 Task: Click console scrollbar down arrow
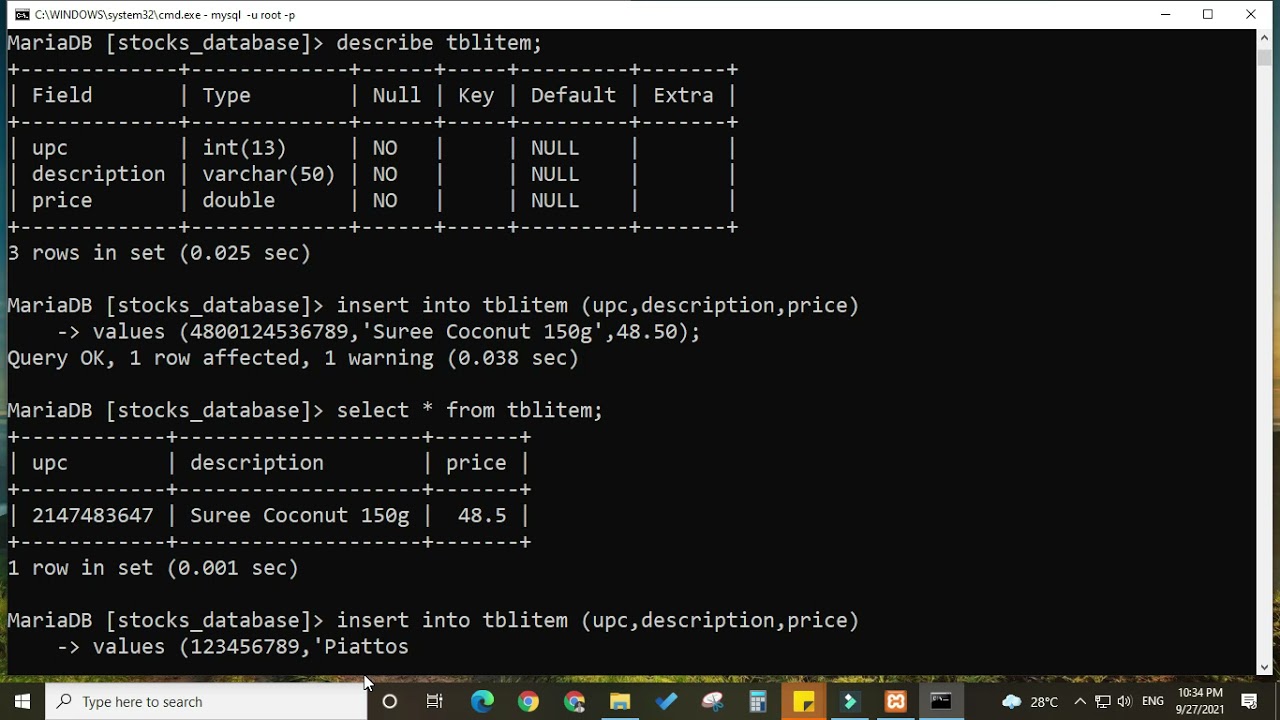(x=1264, y=667)
